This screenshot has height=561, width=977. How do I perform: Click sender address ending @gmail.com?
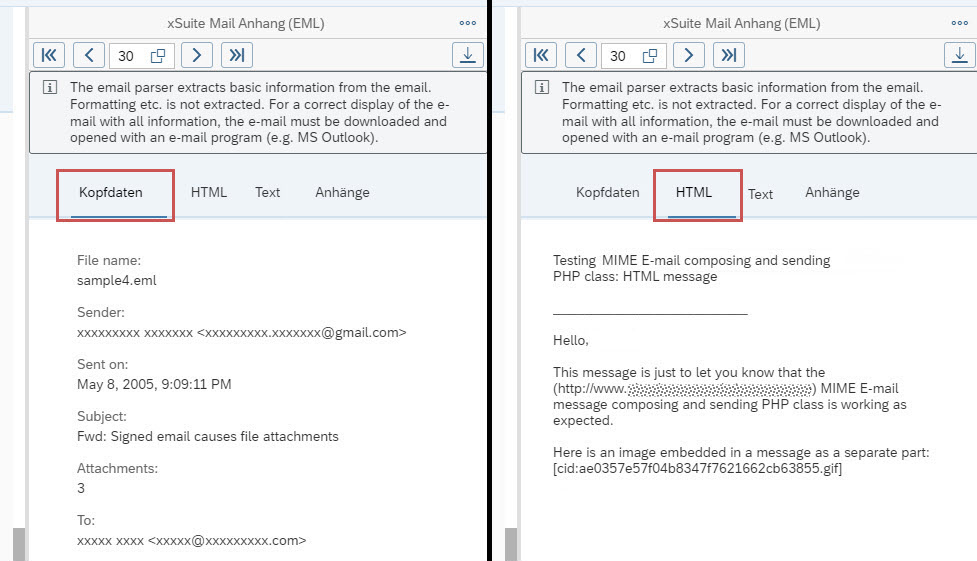click(x=242, y=333)
